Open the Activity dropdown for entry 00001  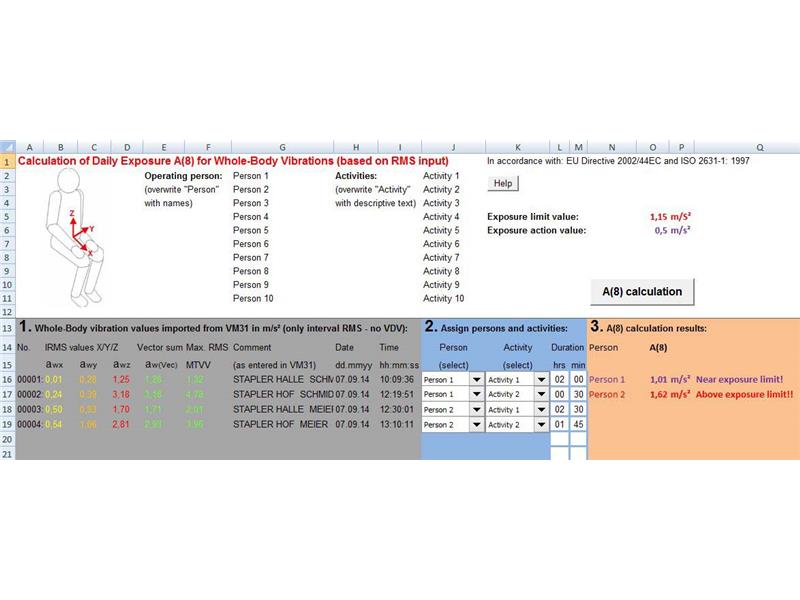541,380
